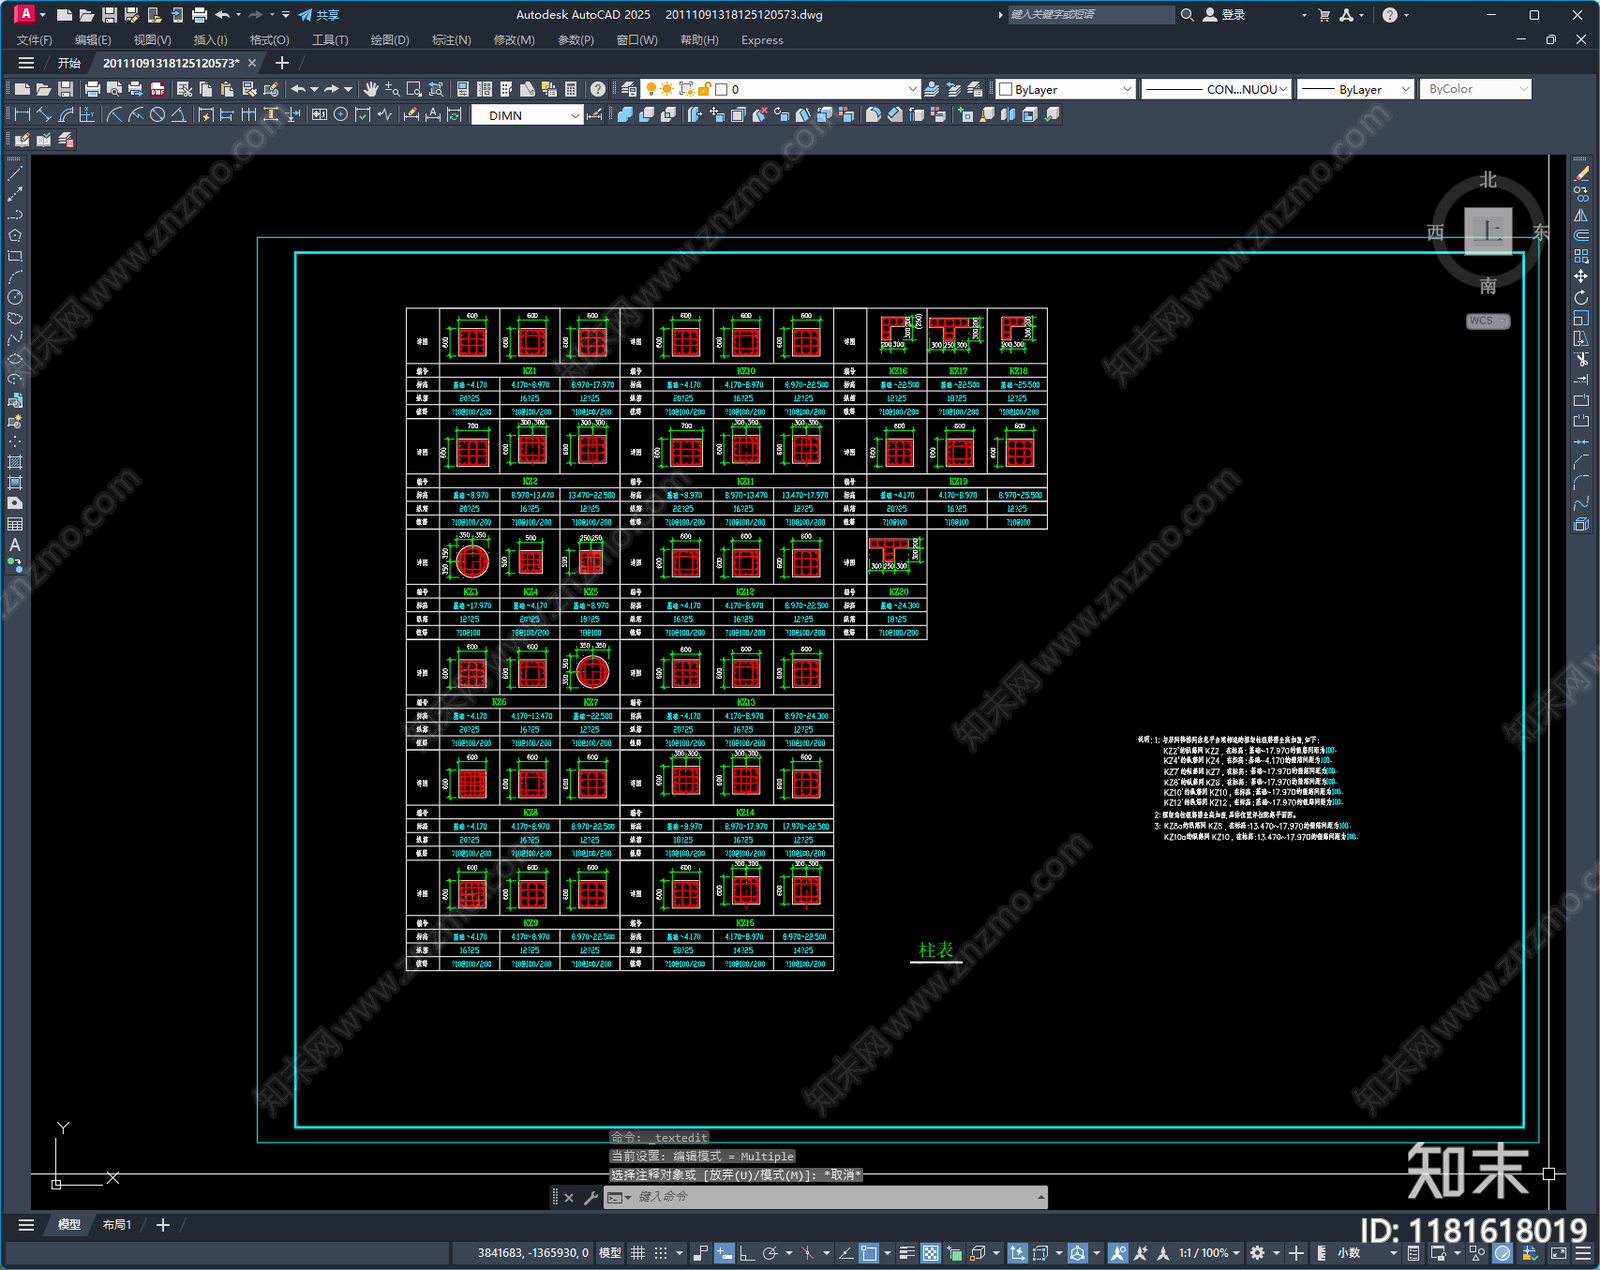The height and width of the screenshot is (1270, 1600).
Task: Toggle snap mode dots in status bar
Action: 660,1253
